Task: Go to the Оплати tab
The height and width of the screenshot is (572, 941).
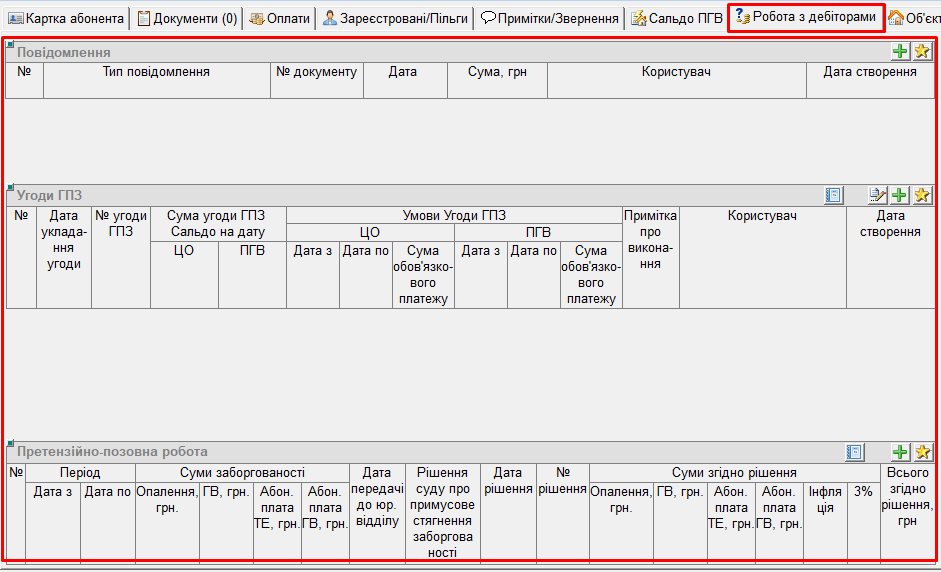Action: 280,18
